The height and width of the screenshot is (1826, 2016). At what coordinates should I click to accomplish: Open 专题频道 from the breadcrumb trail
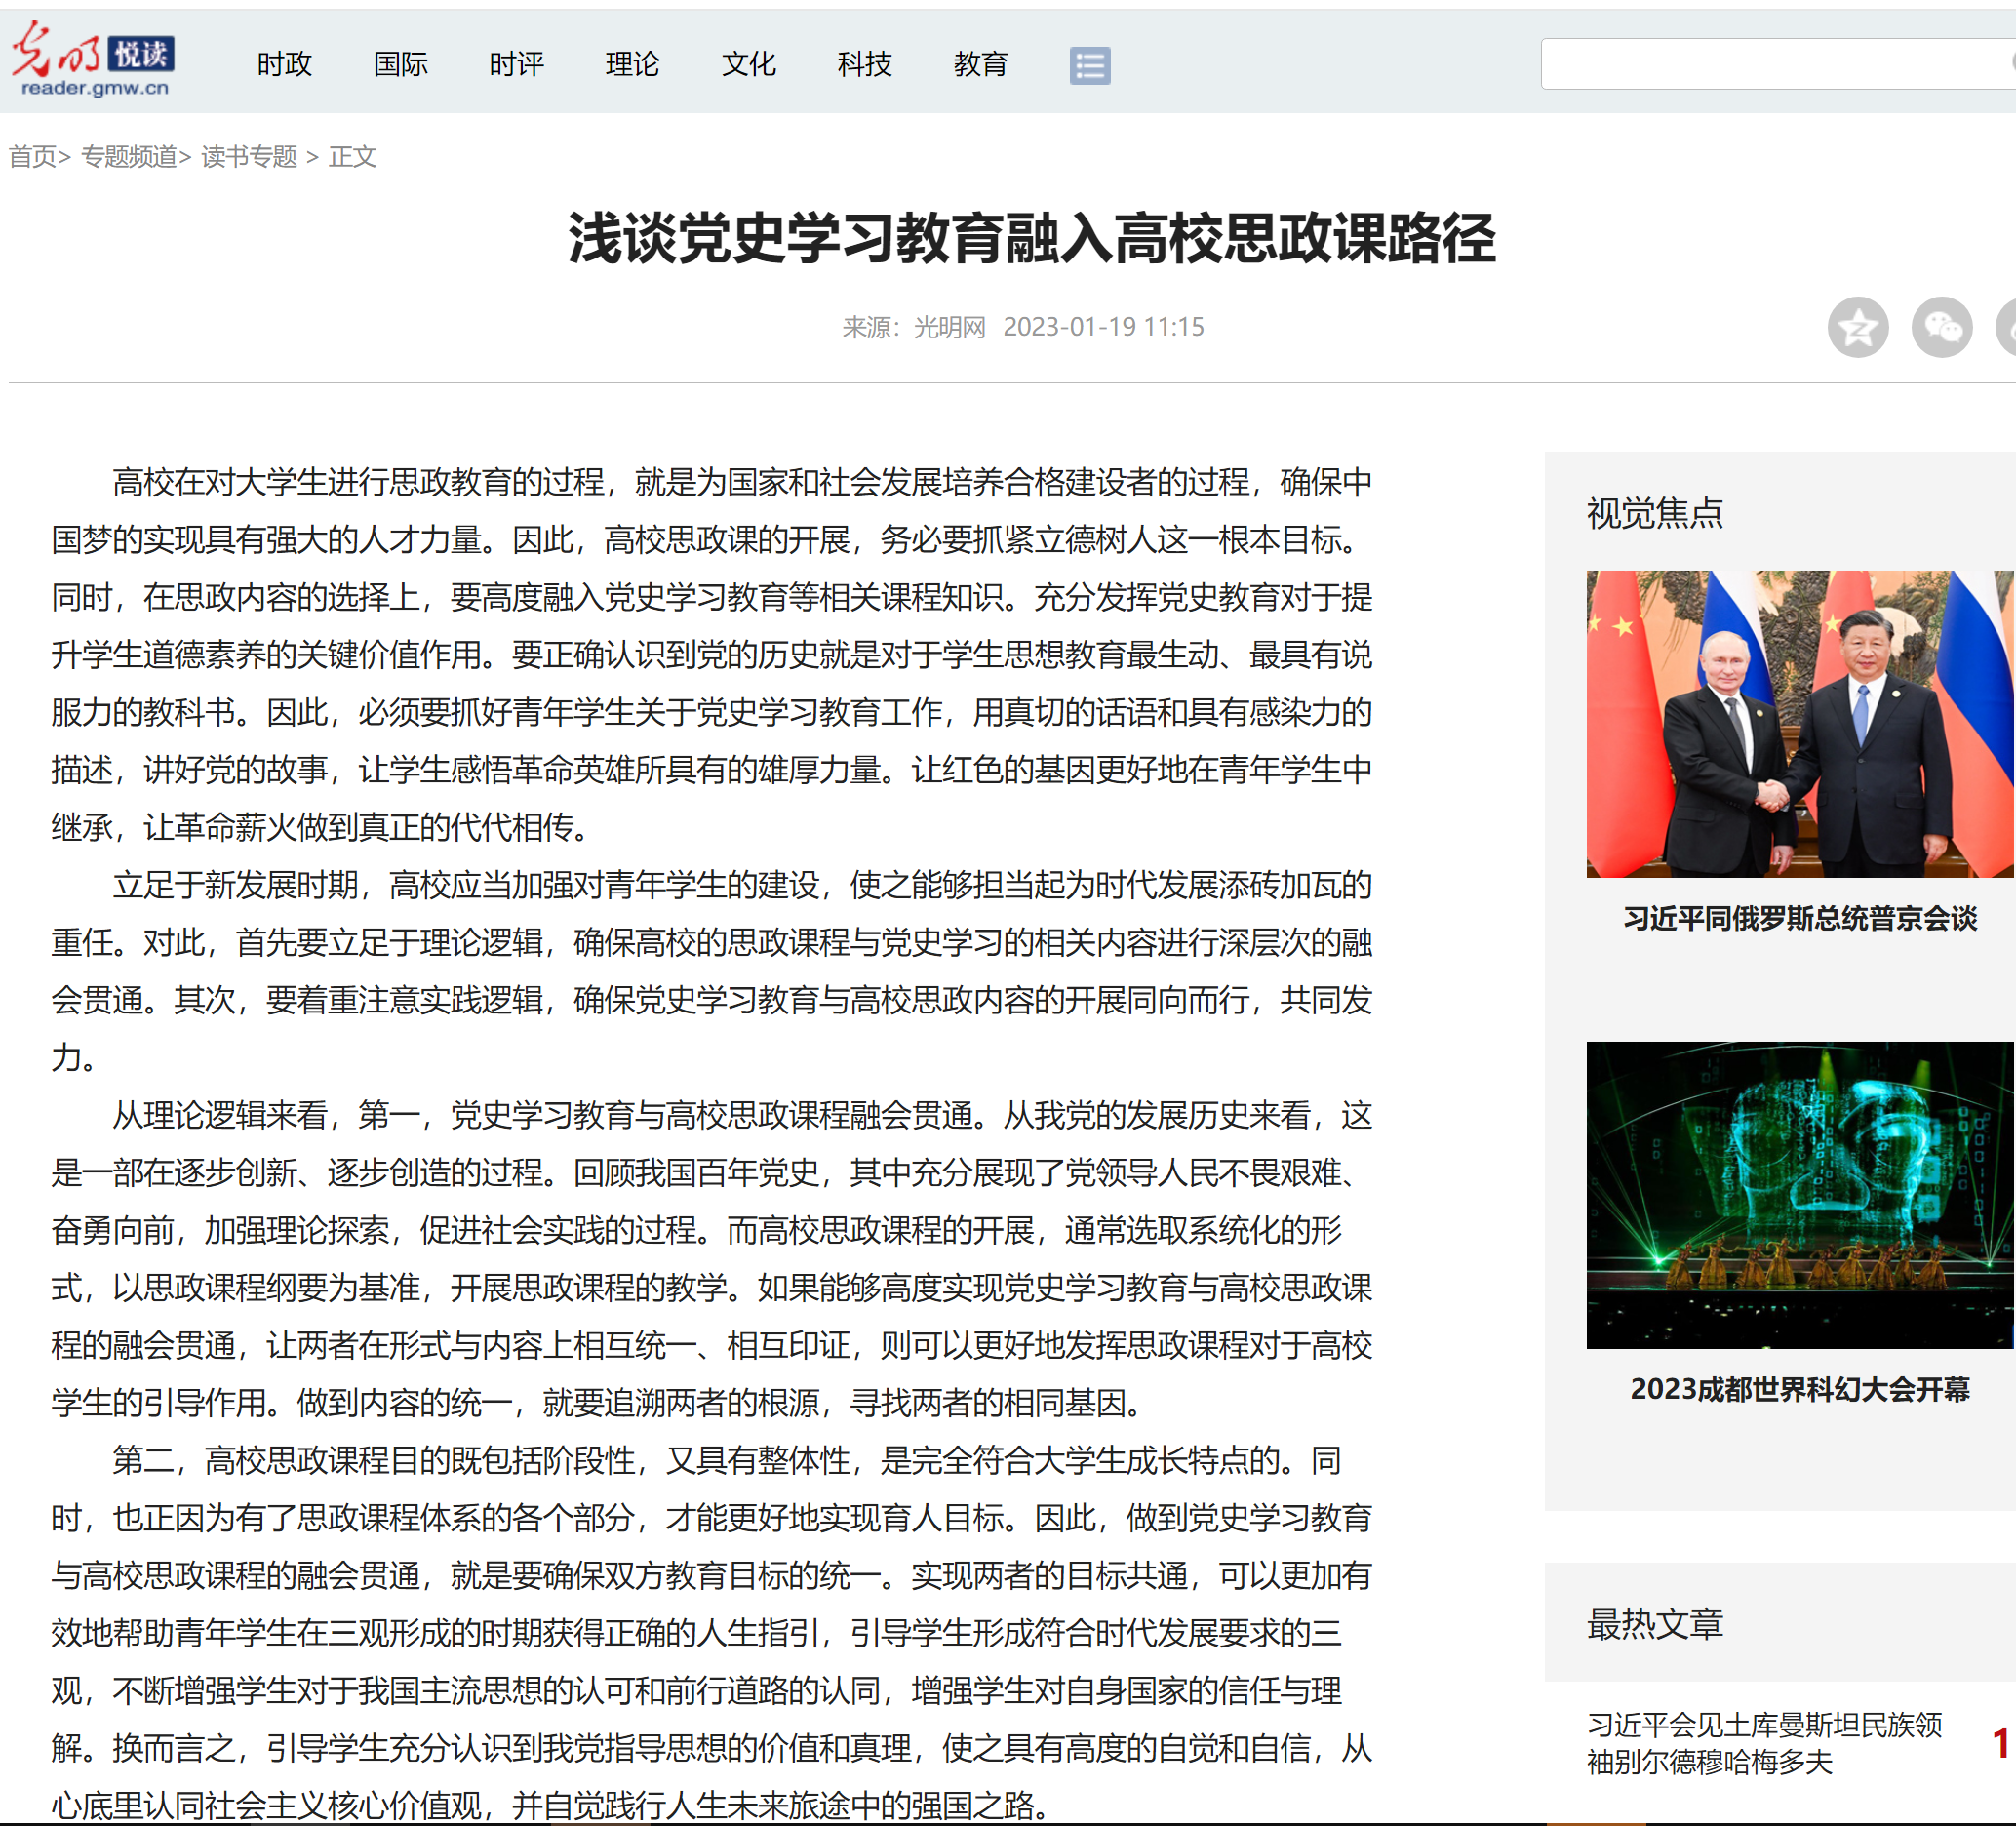[x=131, y=157]
